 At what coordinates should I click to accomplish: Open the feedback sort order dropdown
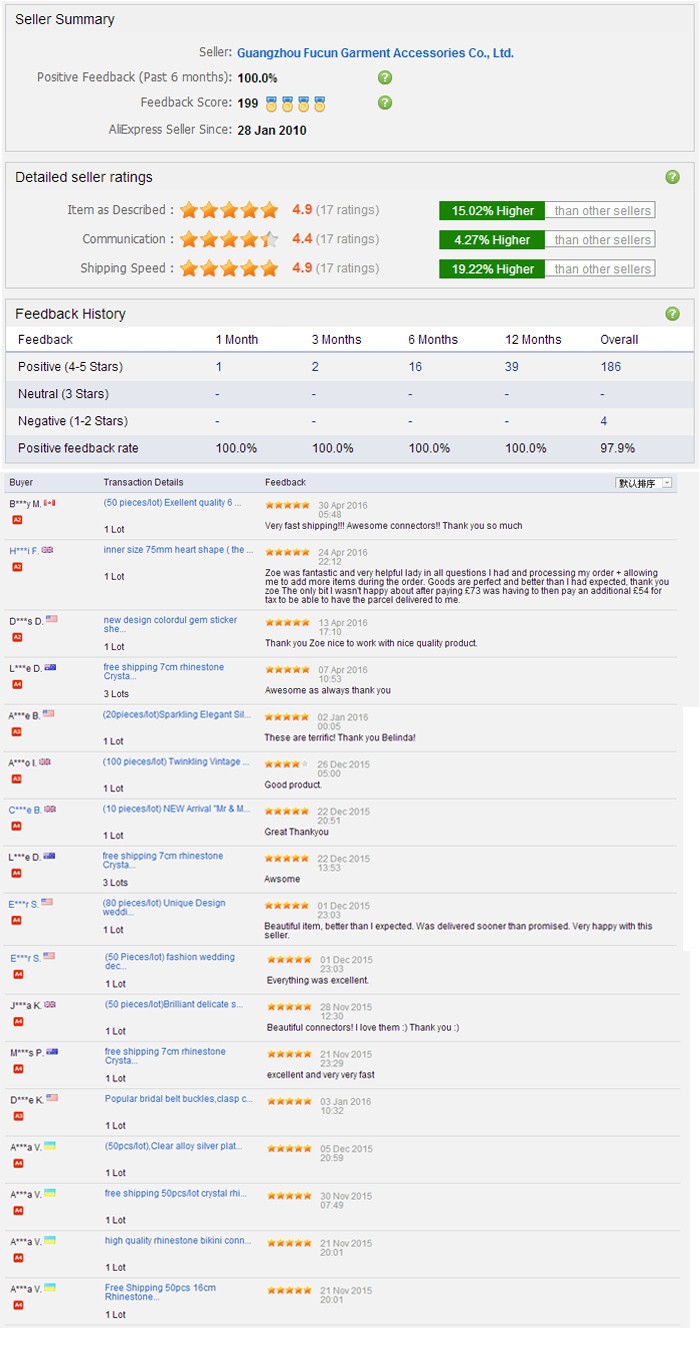pyautogui.click(x=645, y=483)
